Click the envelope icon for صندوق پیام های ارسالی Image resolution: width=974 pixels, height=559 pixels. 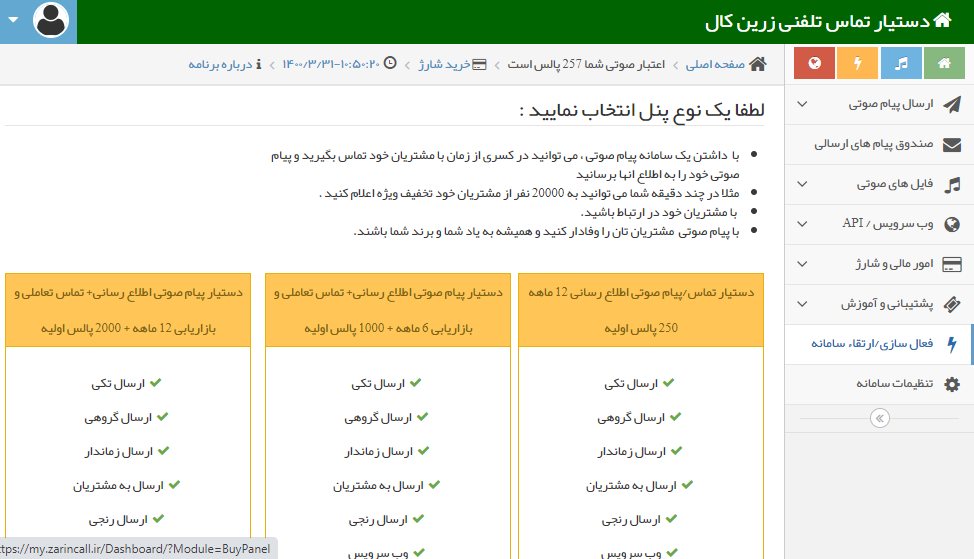coord(952,145)
